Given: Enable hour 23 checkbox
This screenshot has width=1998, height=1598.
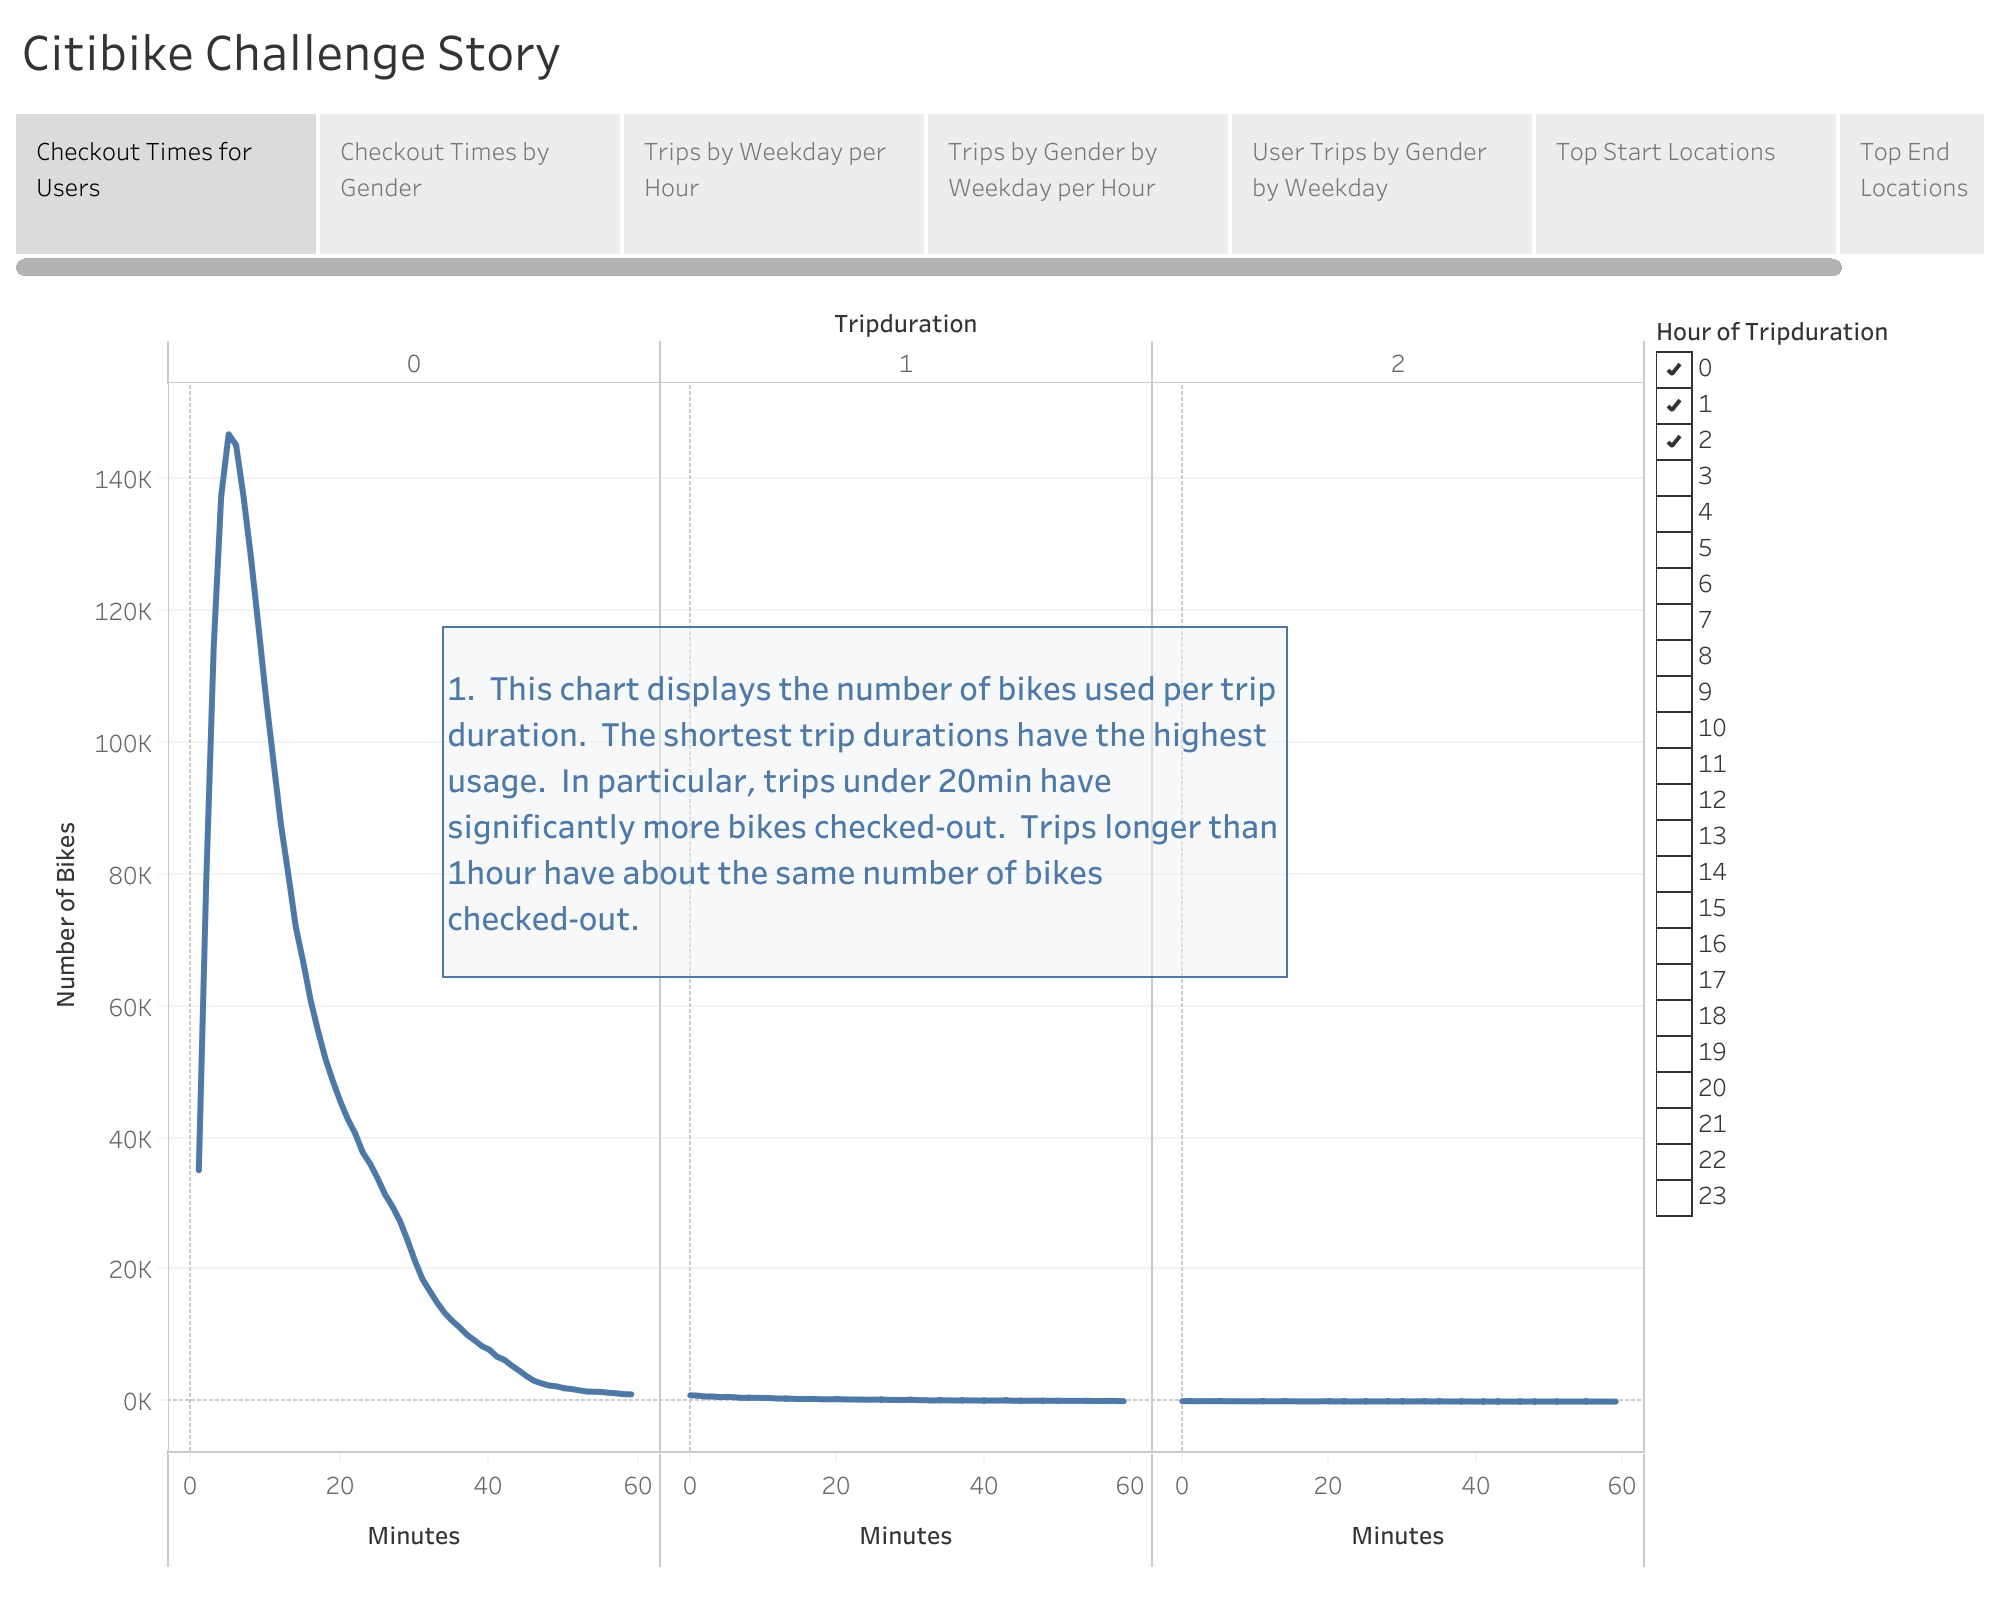Looking at the screenshot, I should (x=1674, y=1196).
